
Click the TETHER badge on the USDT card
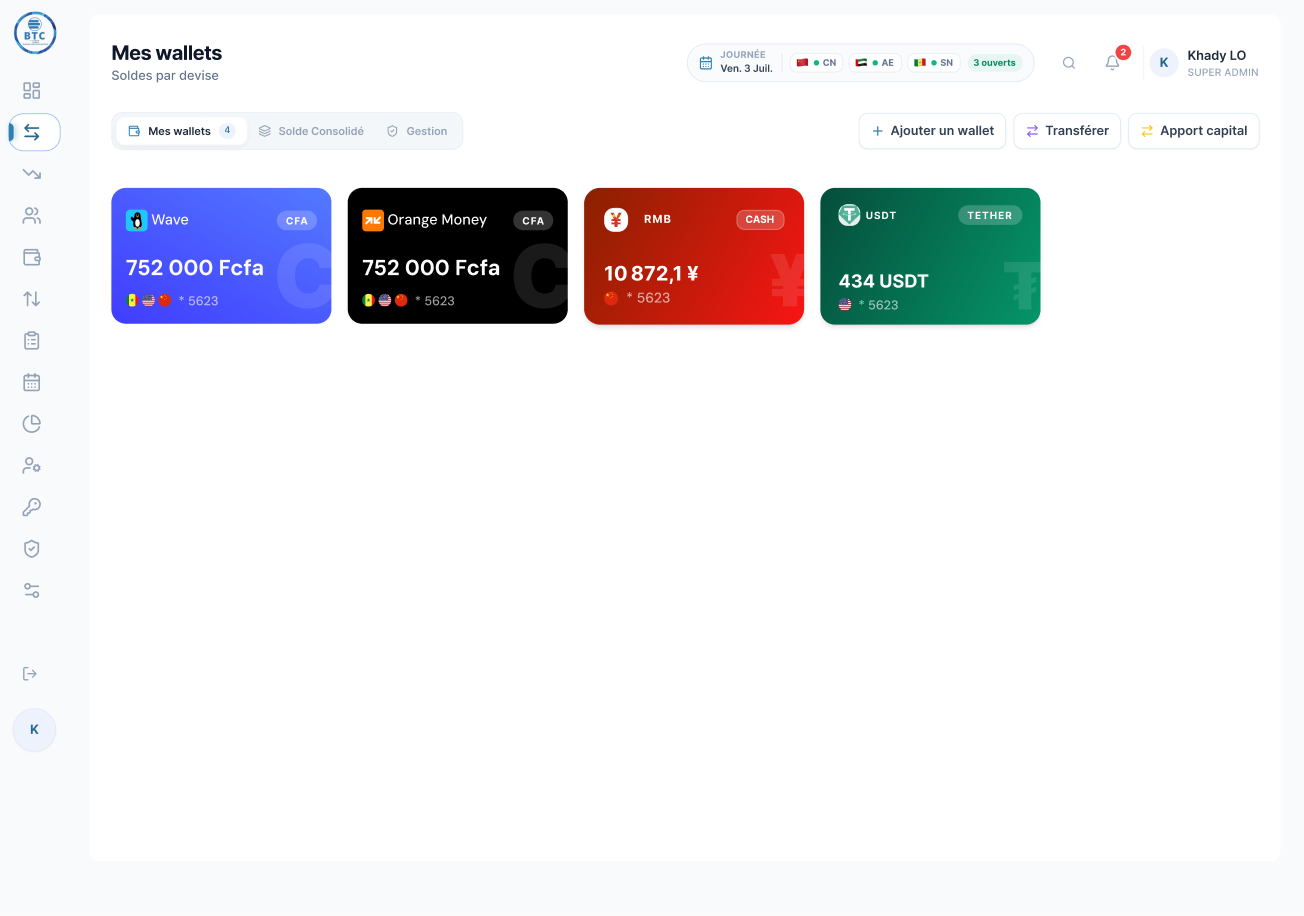click(990, 215)
